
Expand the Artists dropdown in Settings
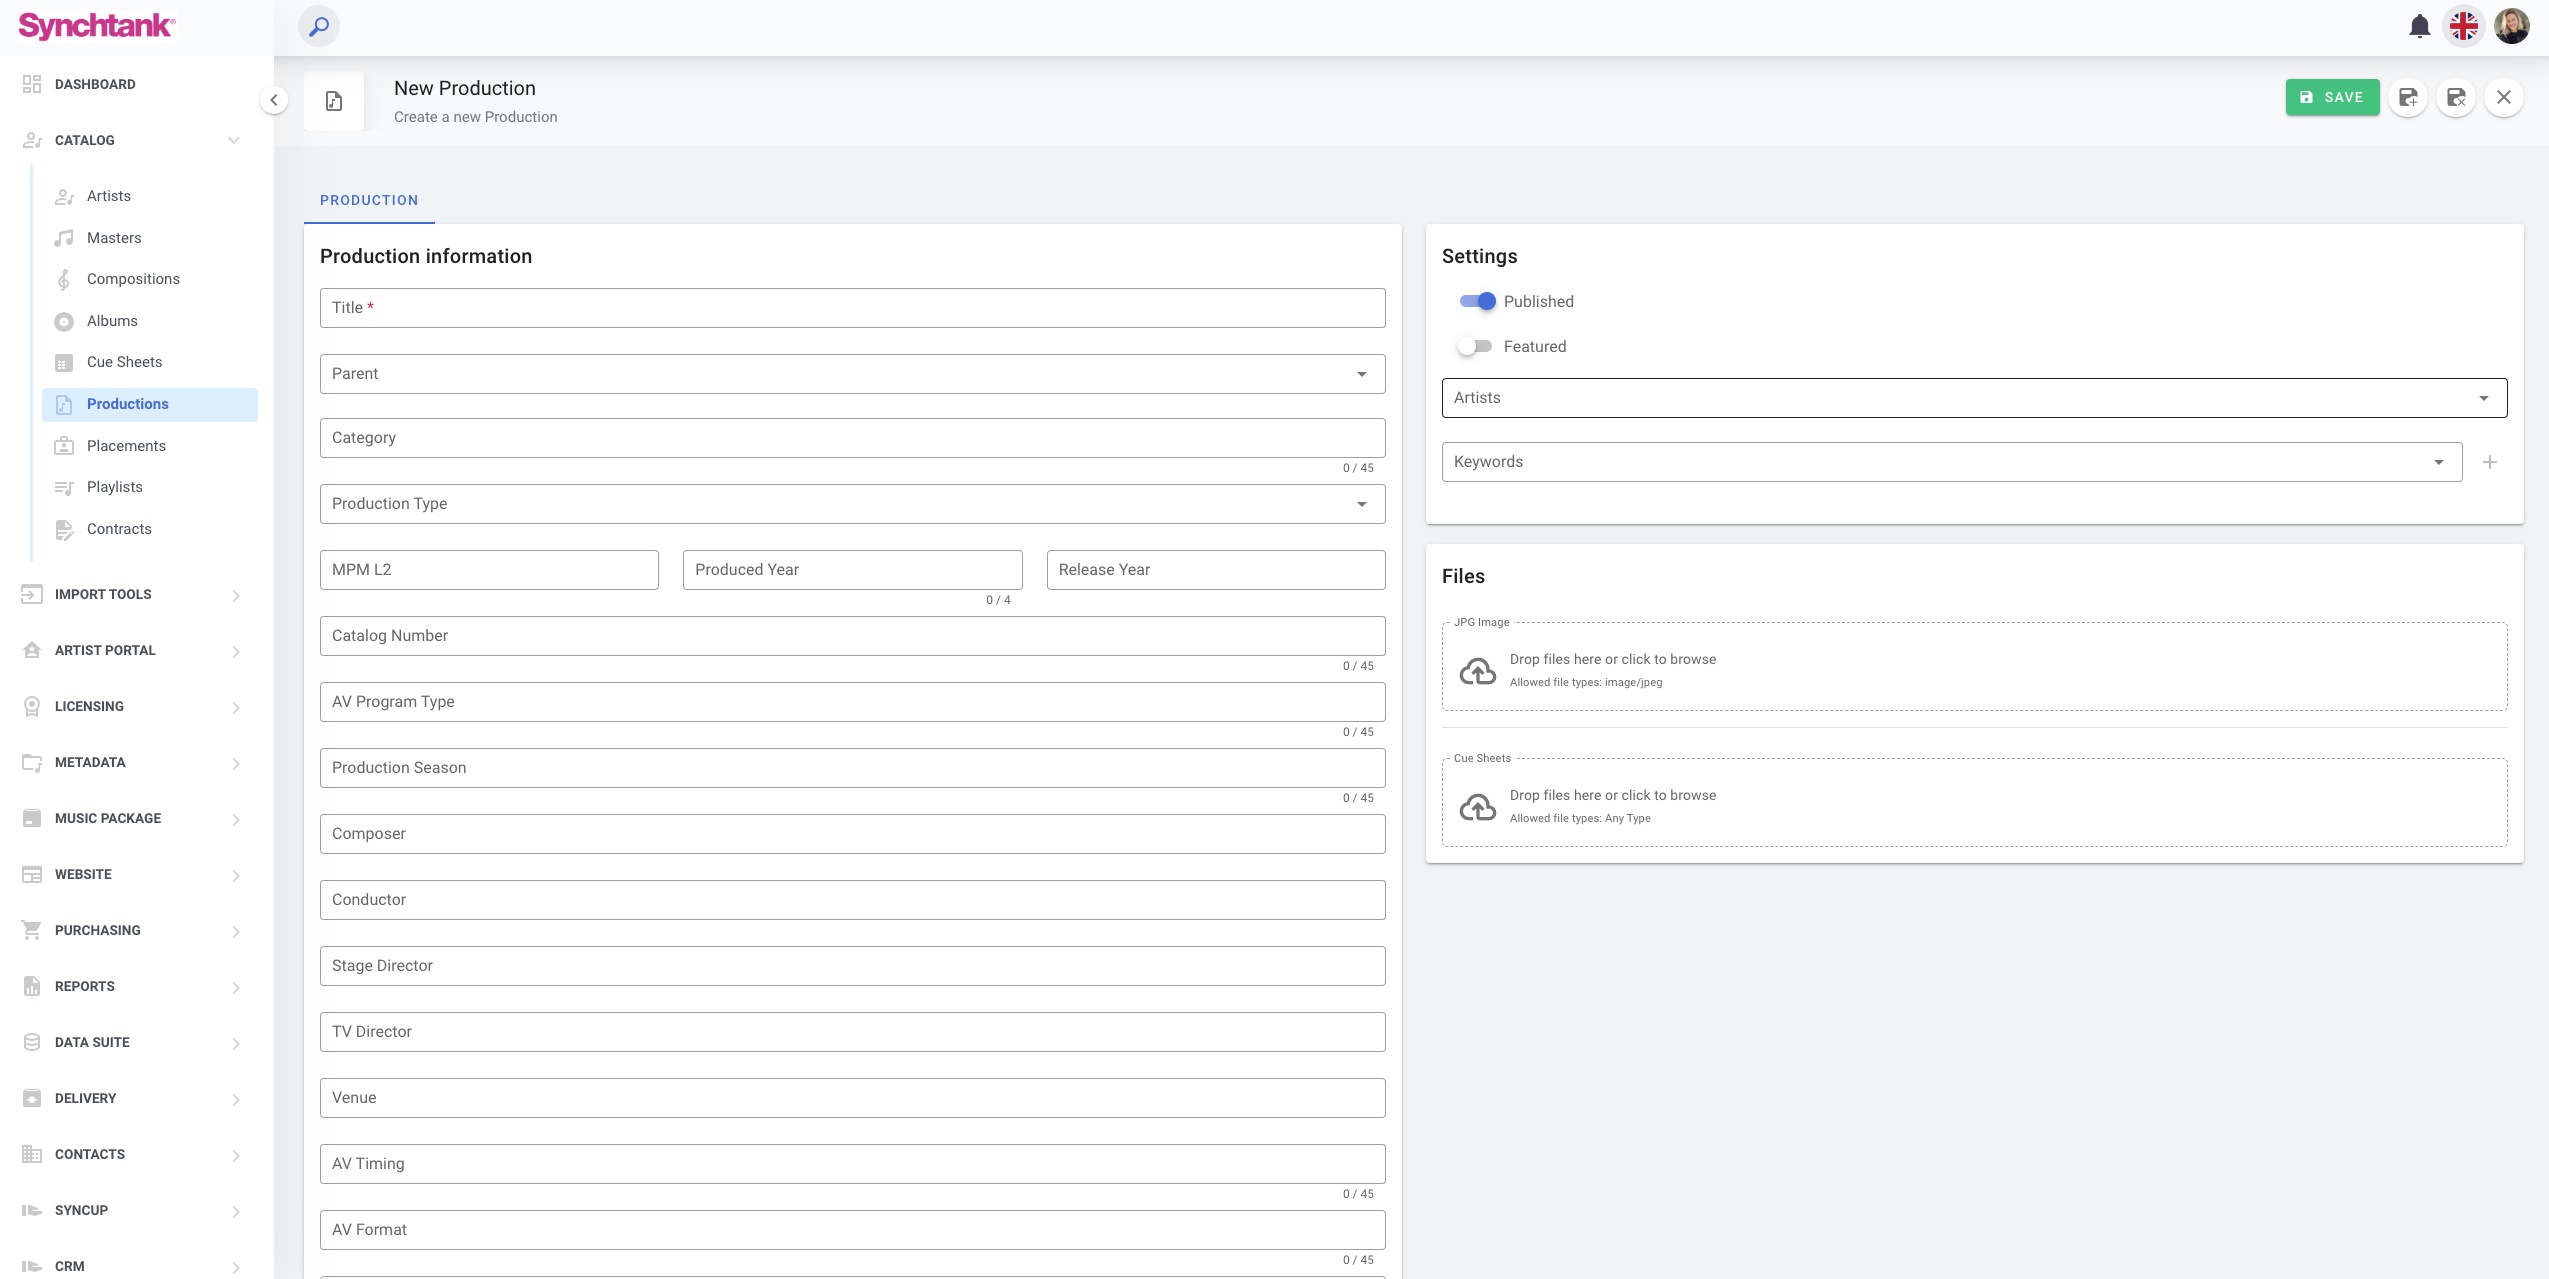(1974, 398)
